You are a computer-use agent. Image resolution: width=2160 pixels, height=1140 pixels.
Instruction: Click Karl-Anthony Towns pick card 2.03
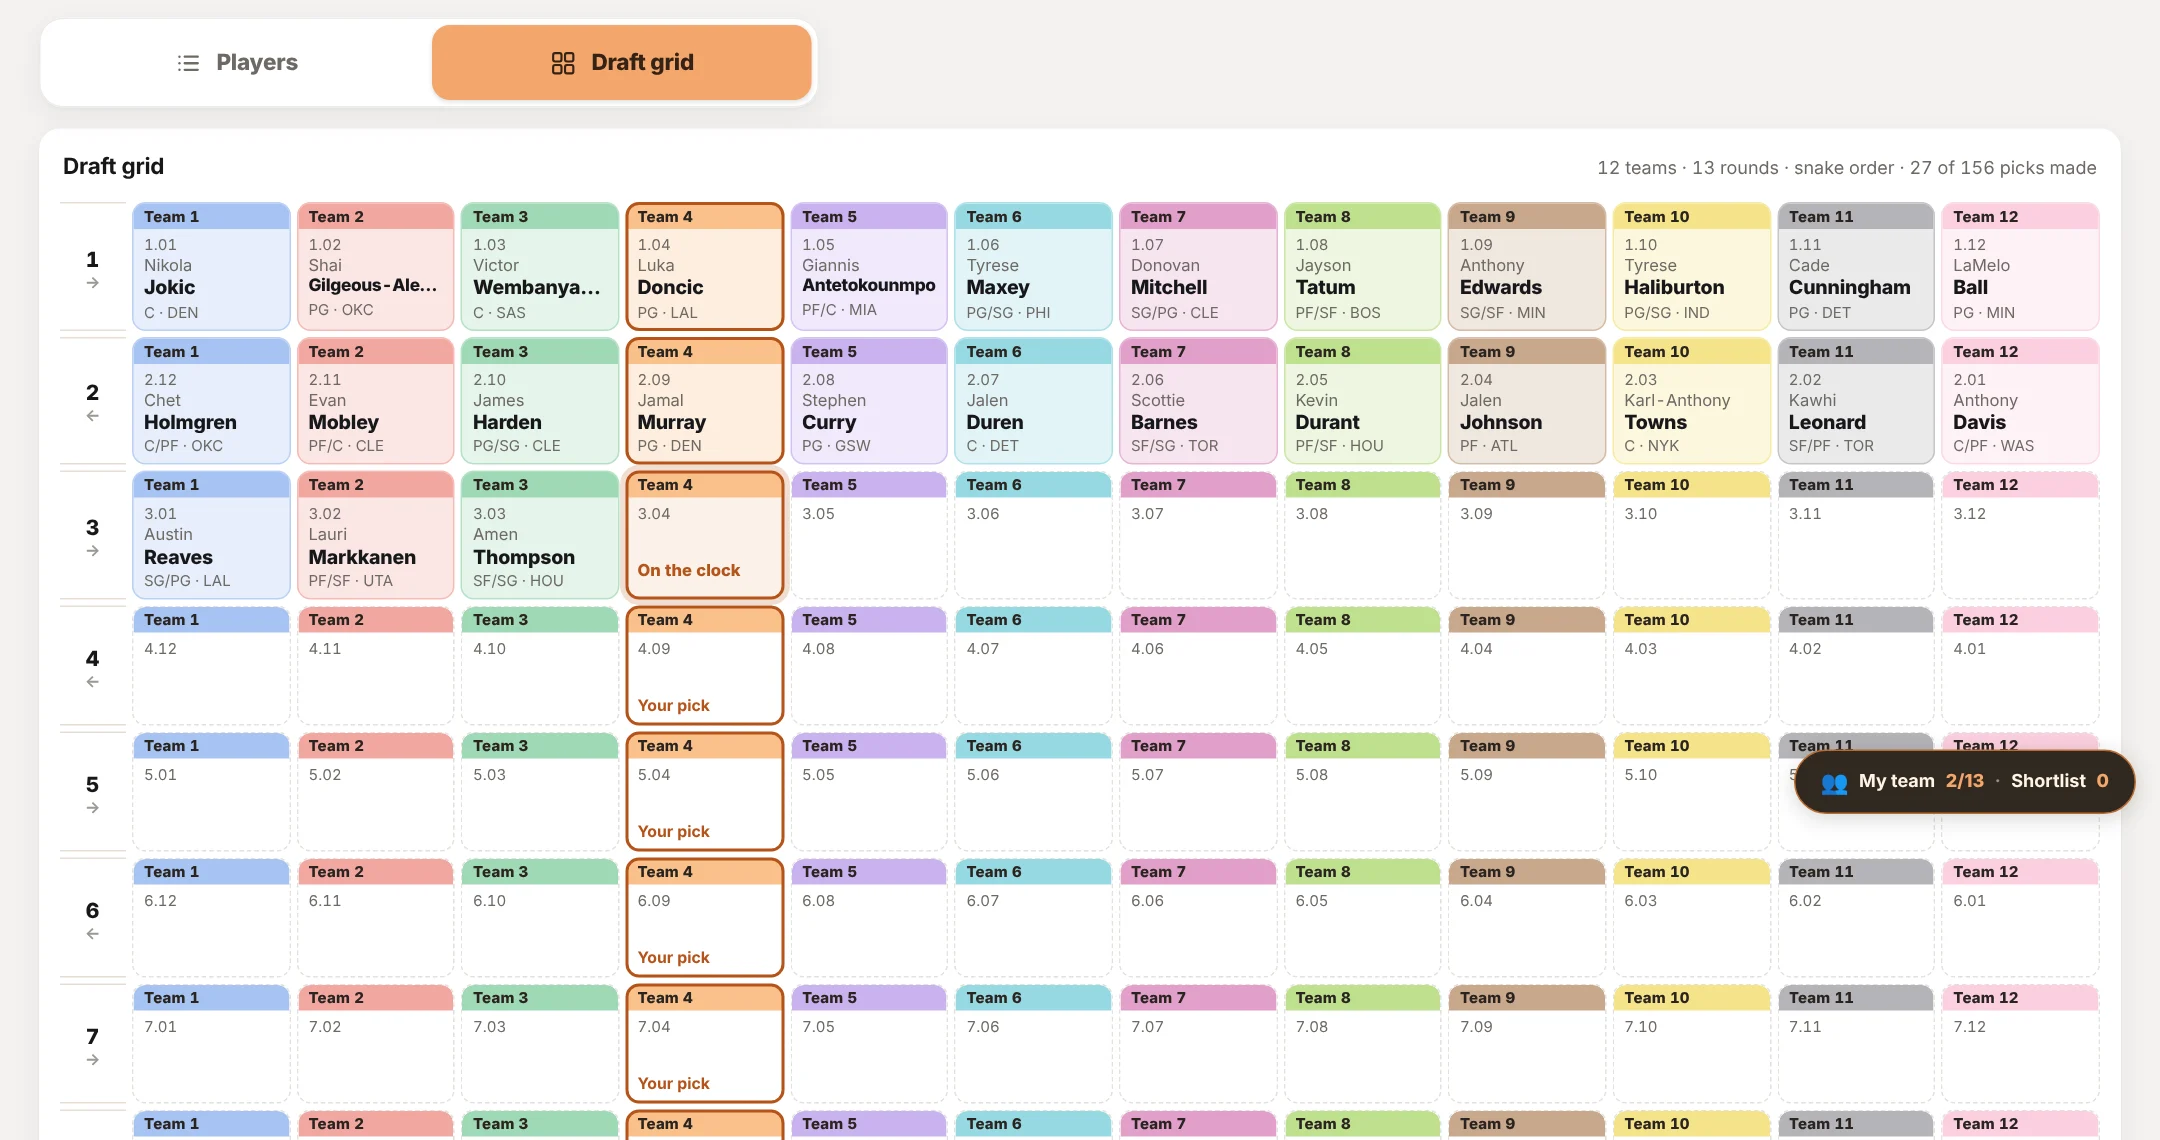(1691, 400)
